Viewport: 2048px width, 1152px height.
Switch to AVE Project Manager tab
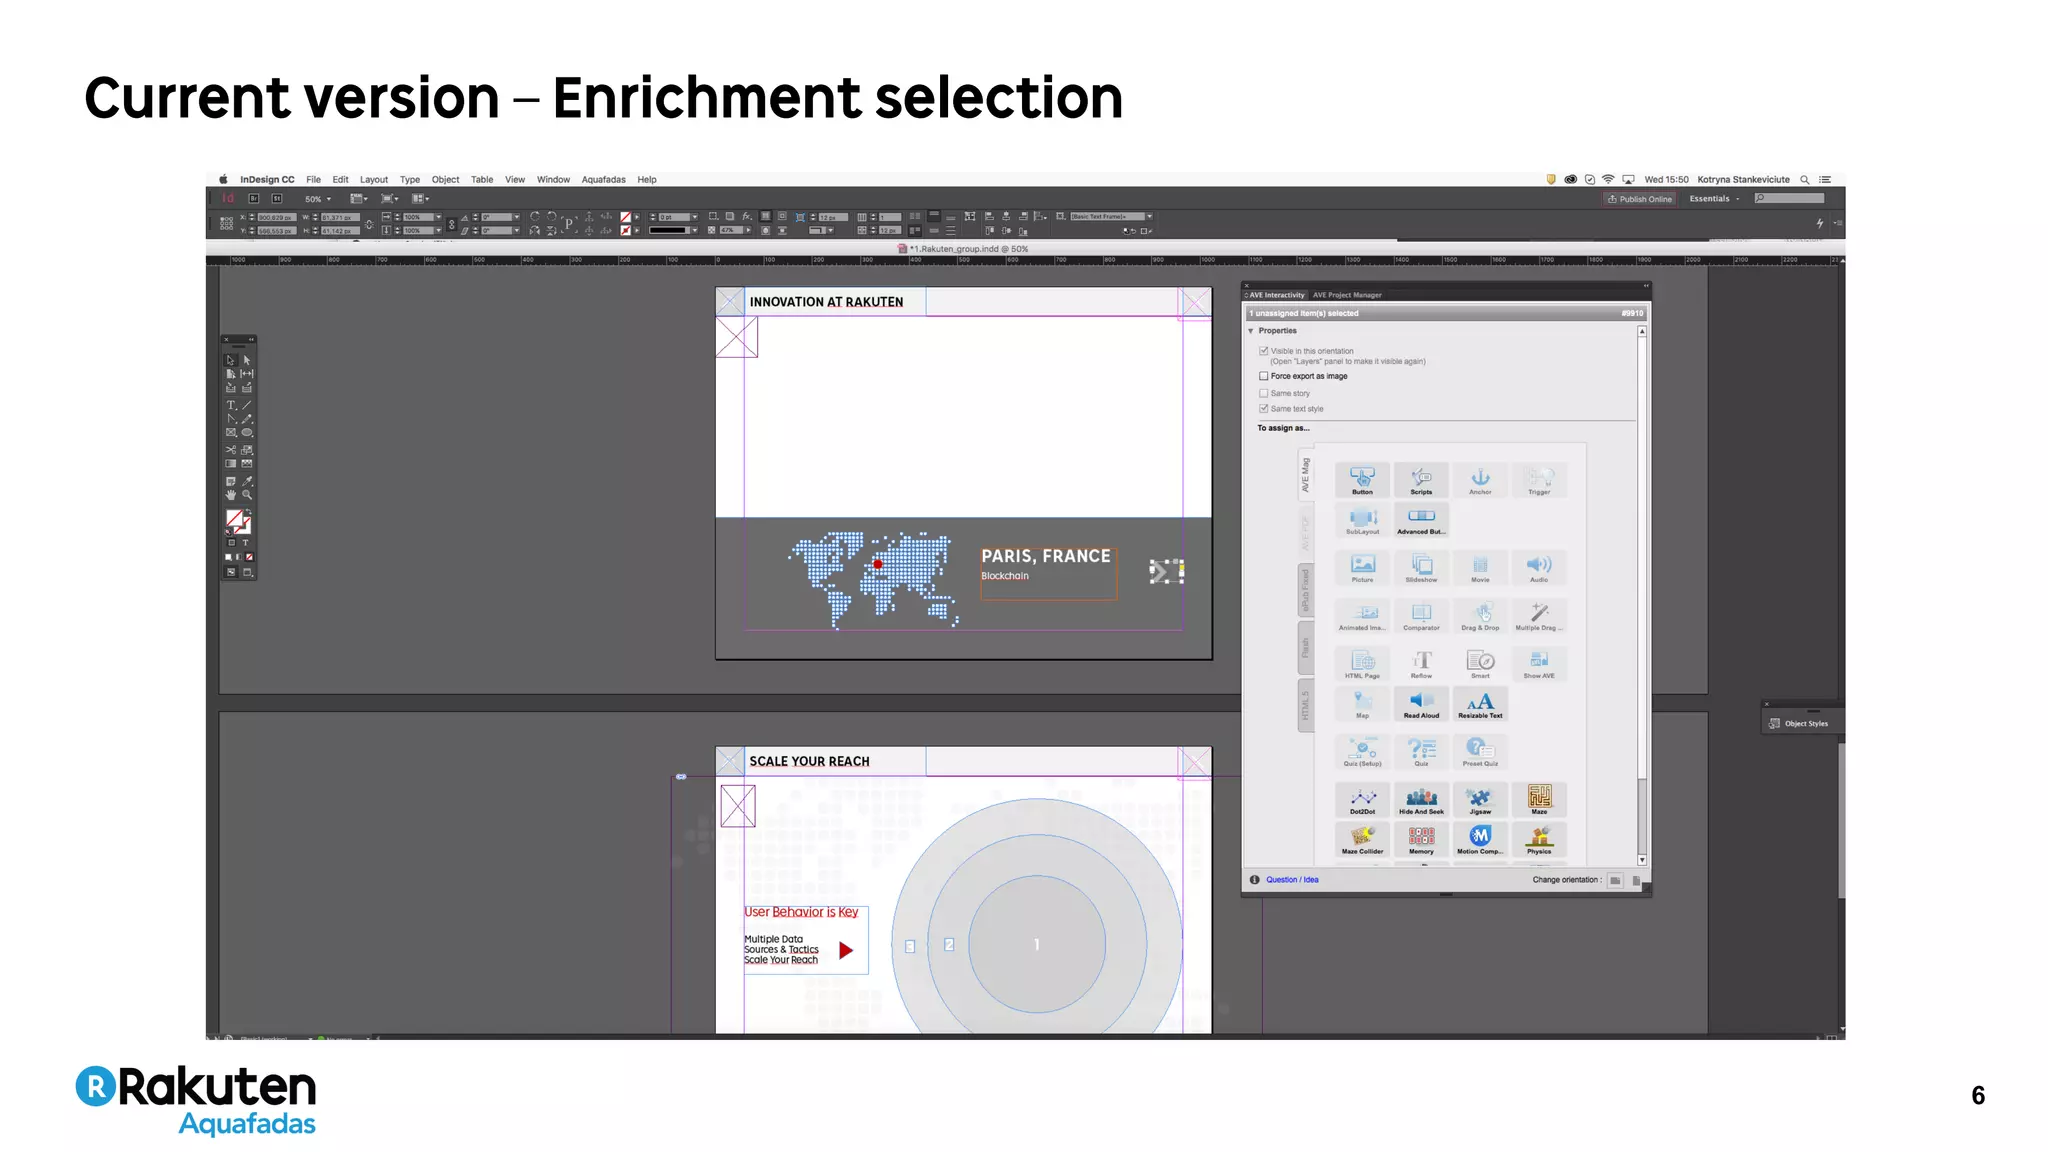[1347, 295]
